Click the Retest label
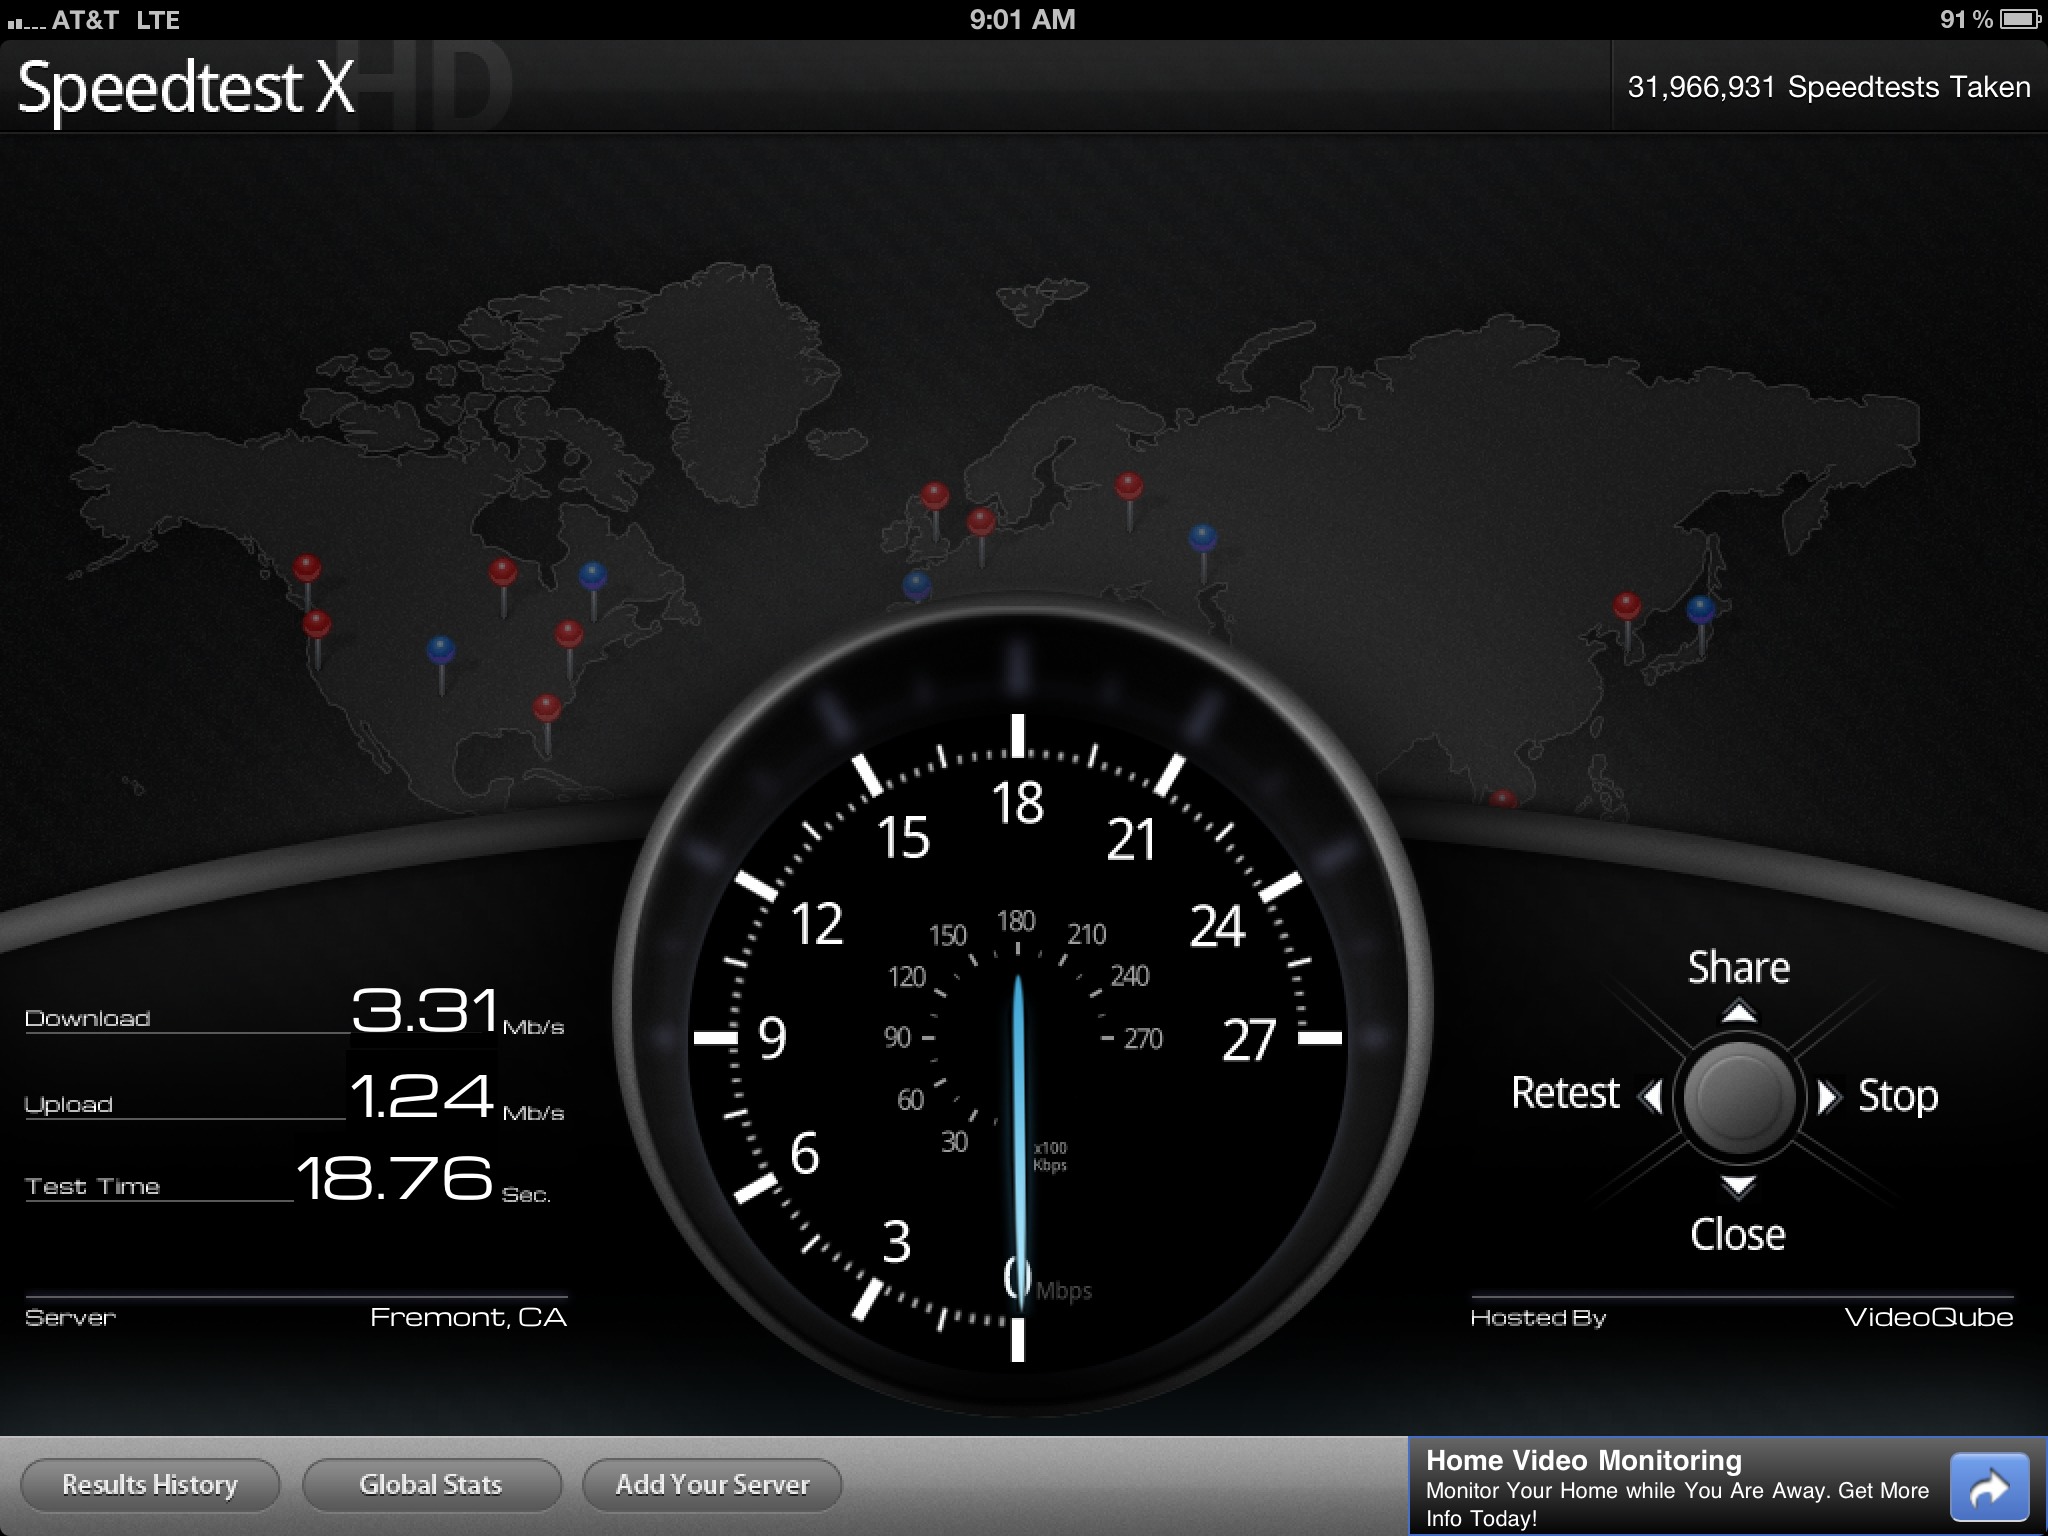This screenshot has width=2048, height=1536. 1565,1093
